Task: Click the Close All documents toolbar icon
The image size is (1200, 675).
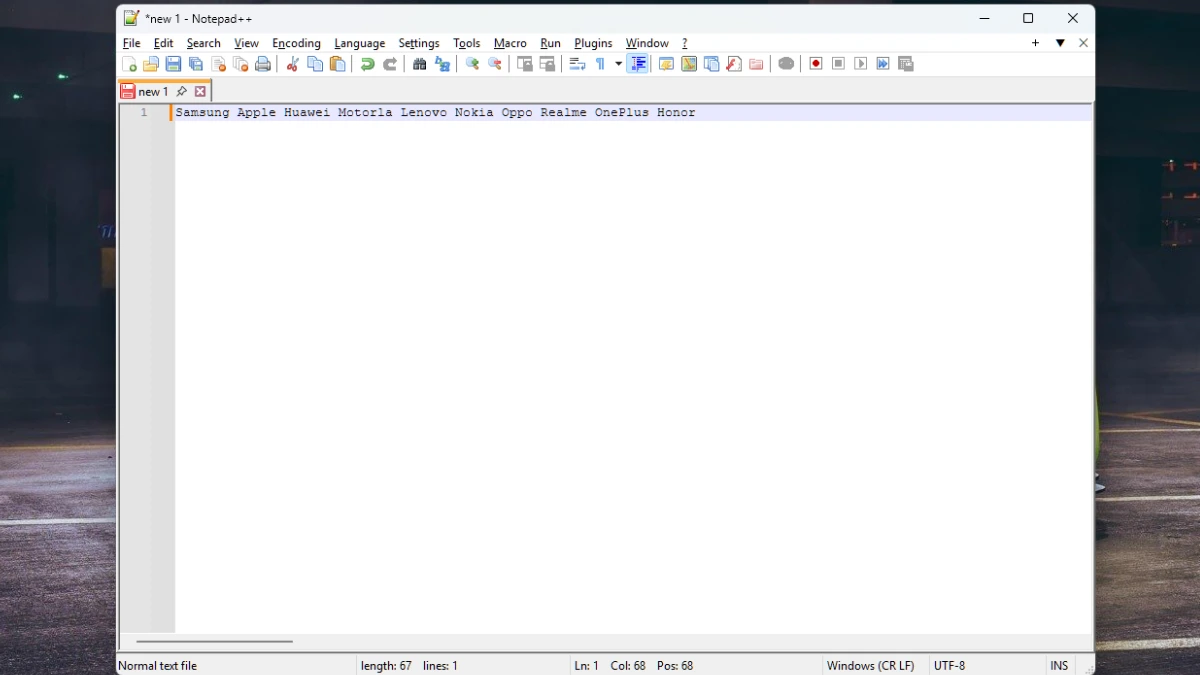Action: (240, 64)
